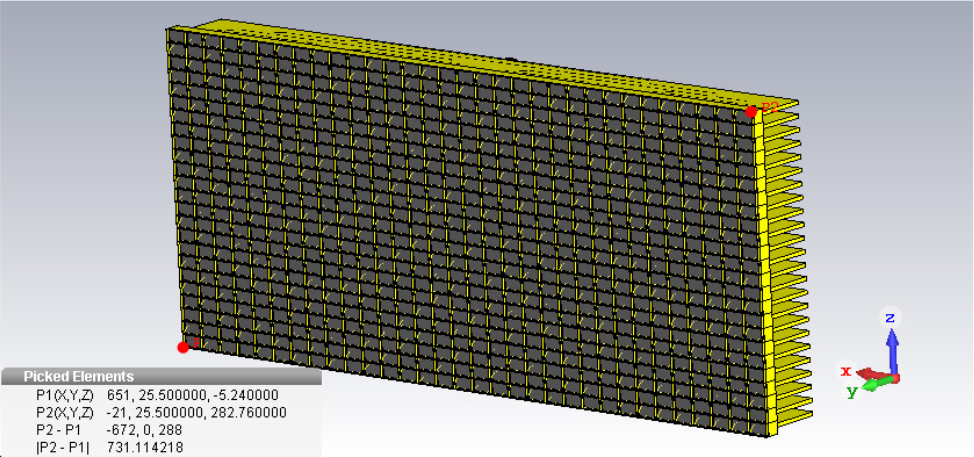Click the z label on the axis triad
The image size is (974, 457).
[889, 317]
